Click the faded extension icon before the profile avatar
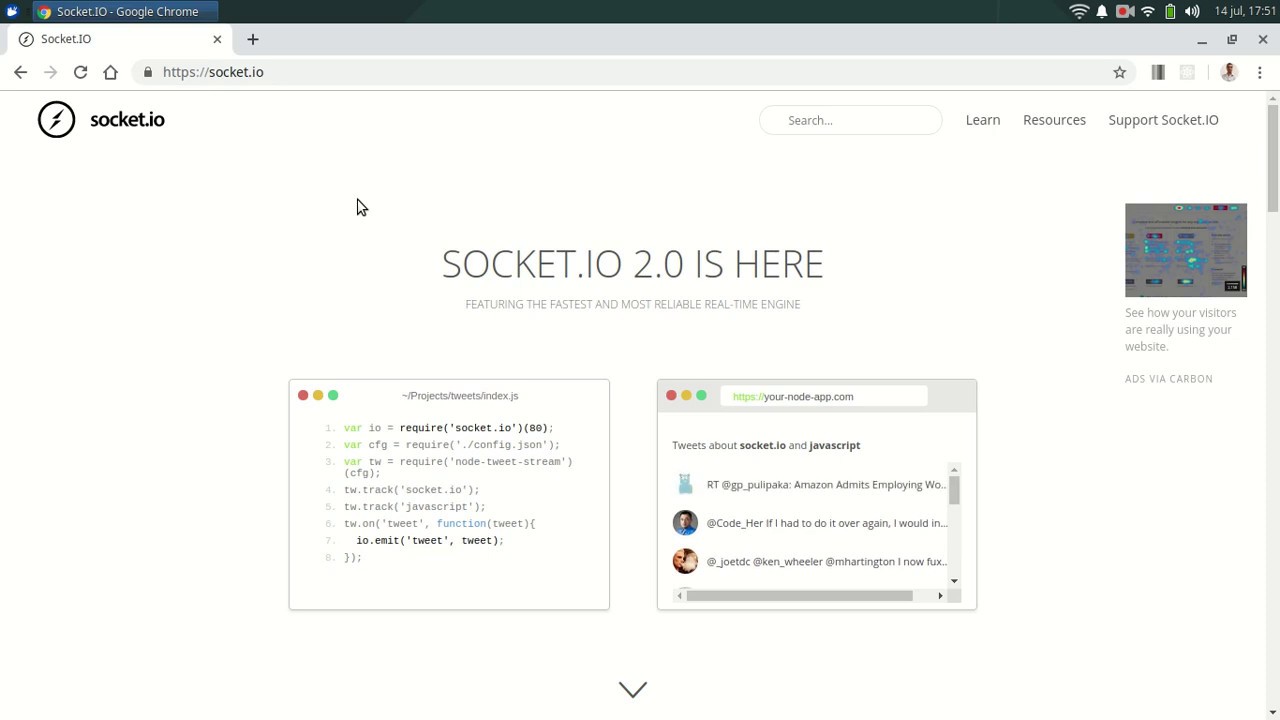 [x=1187, y=72]
